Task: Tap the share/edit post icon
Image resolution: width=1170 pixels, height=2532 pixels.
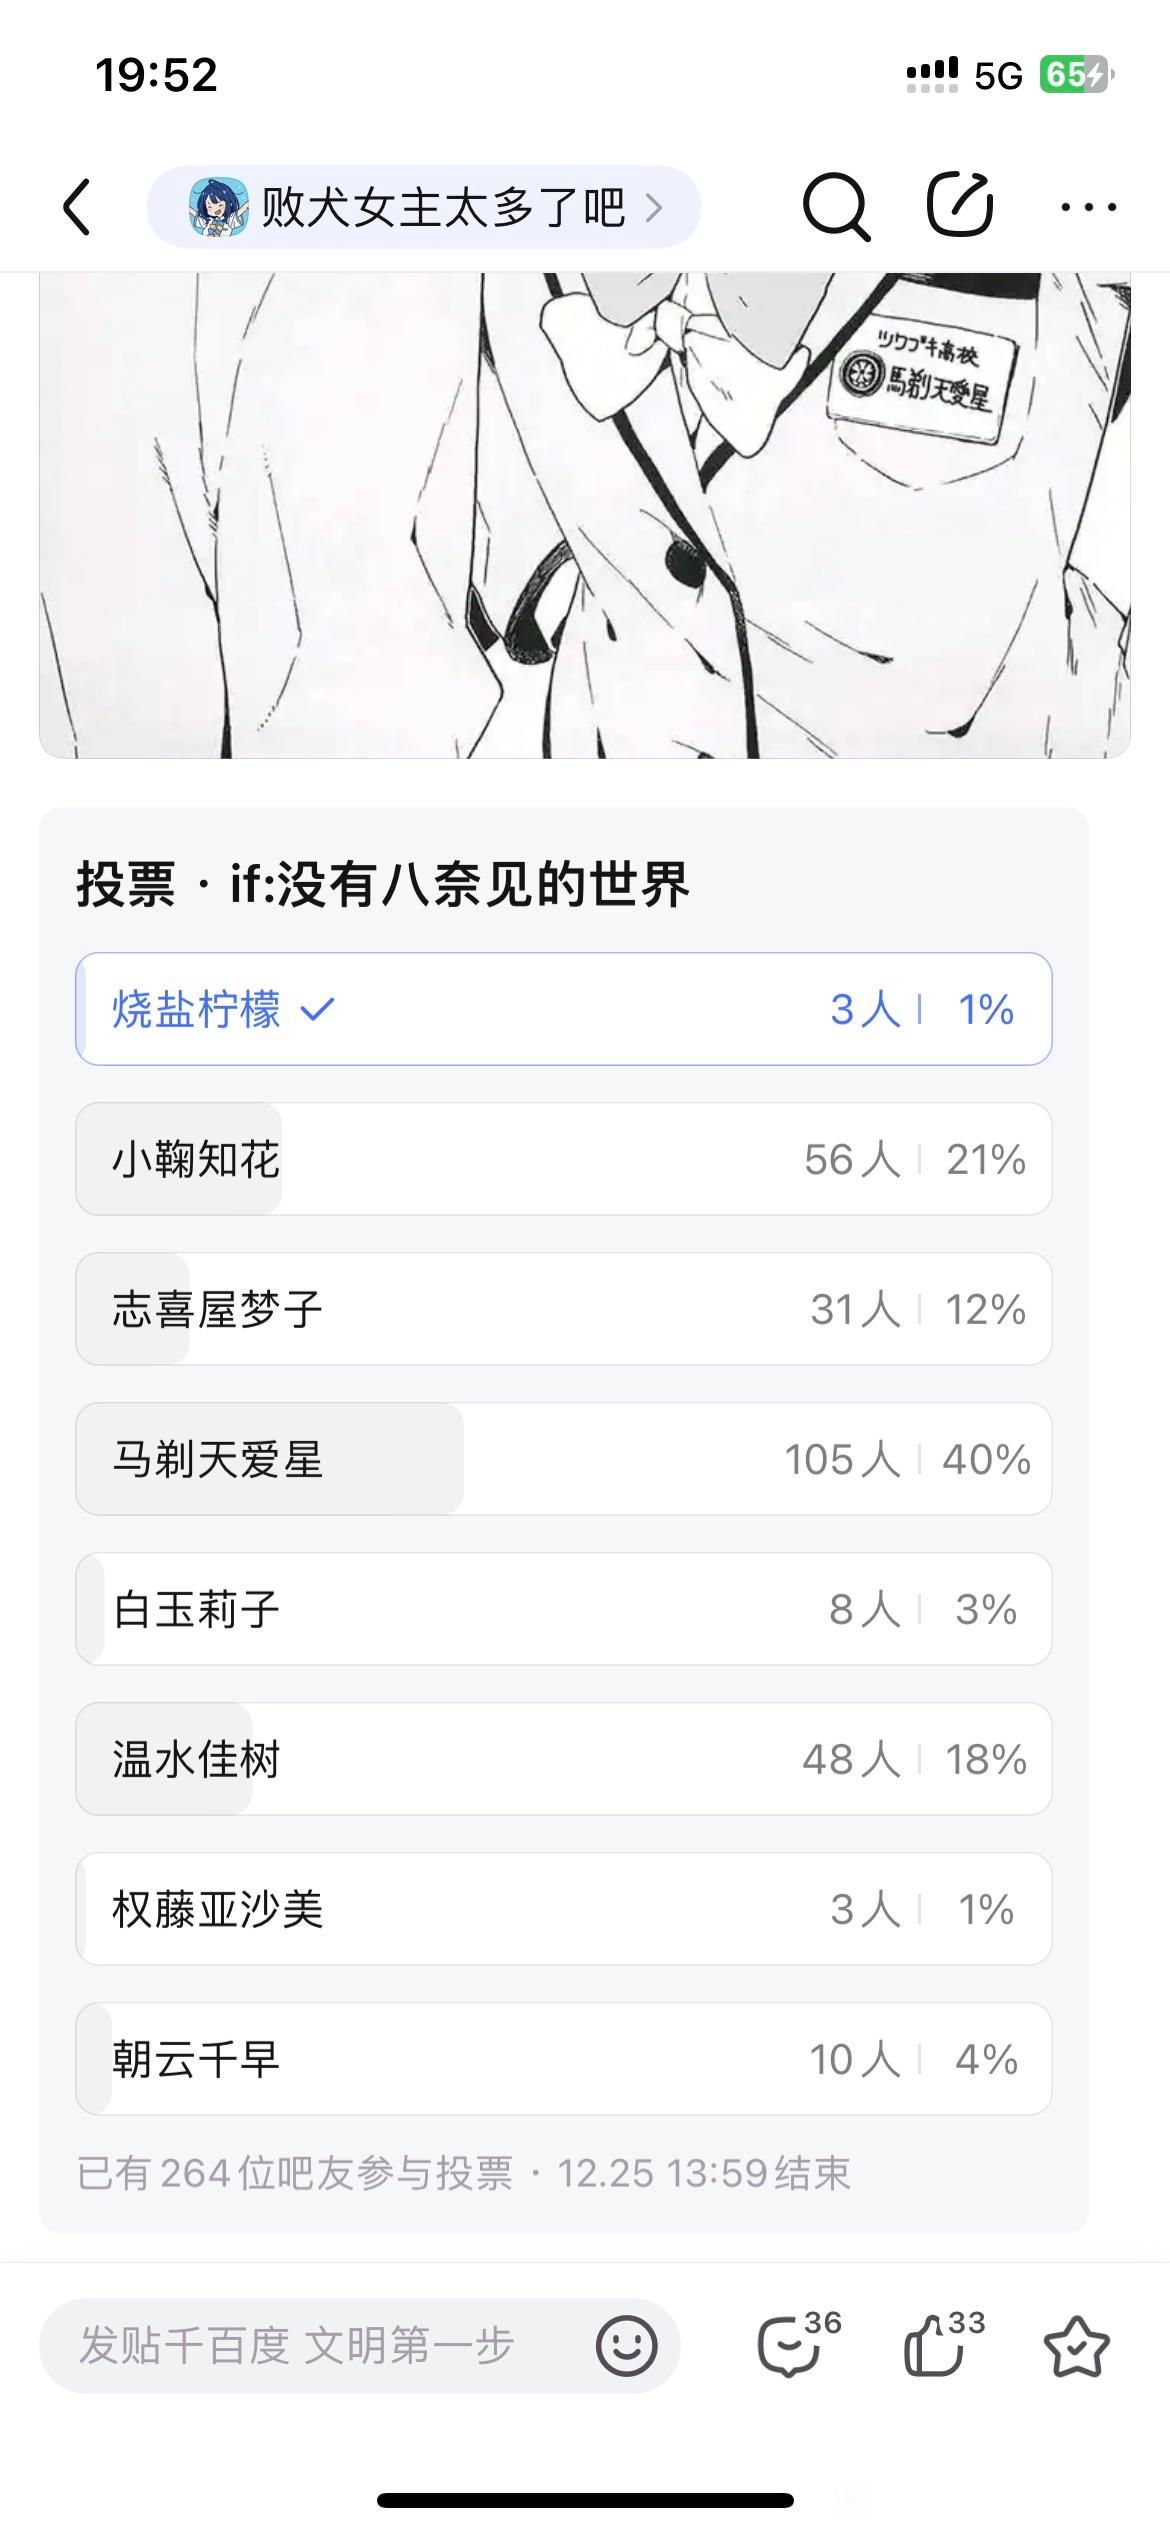Action: pyautogui.click(x=960, y=205)
